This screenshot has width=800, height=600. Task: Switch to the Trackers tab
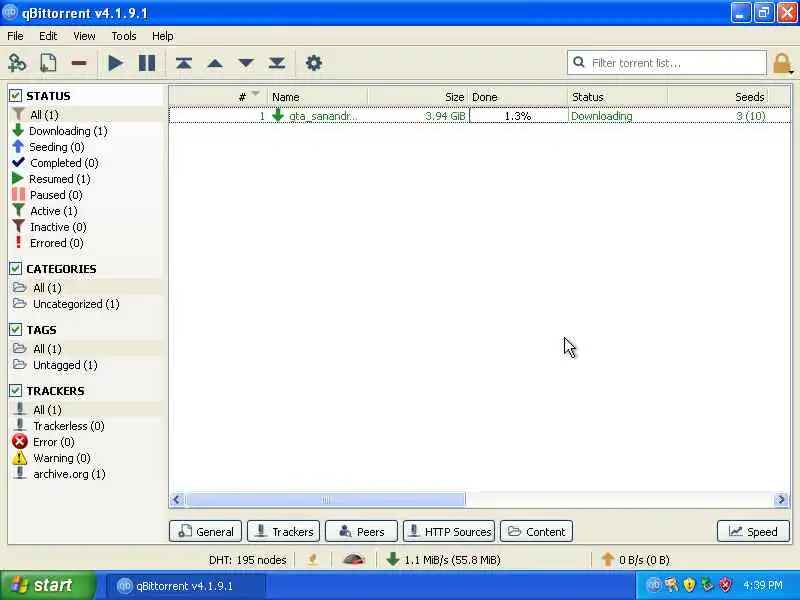point(284,531)
